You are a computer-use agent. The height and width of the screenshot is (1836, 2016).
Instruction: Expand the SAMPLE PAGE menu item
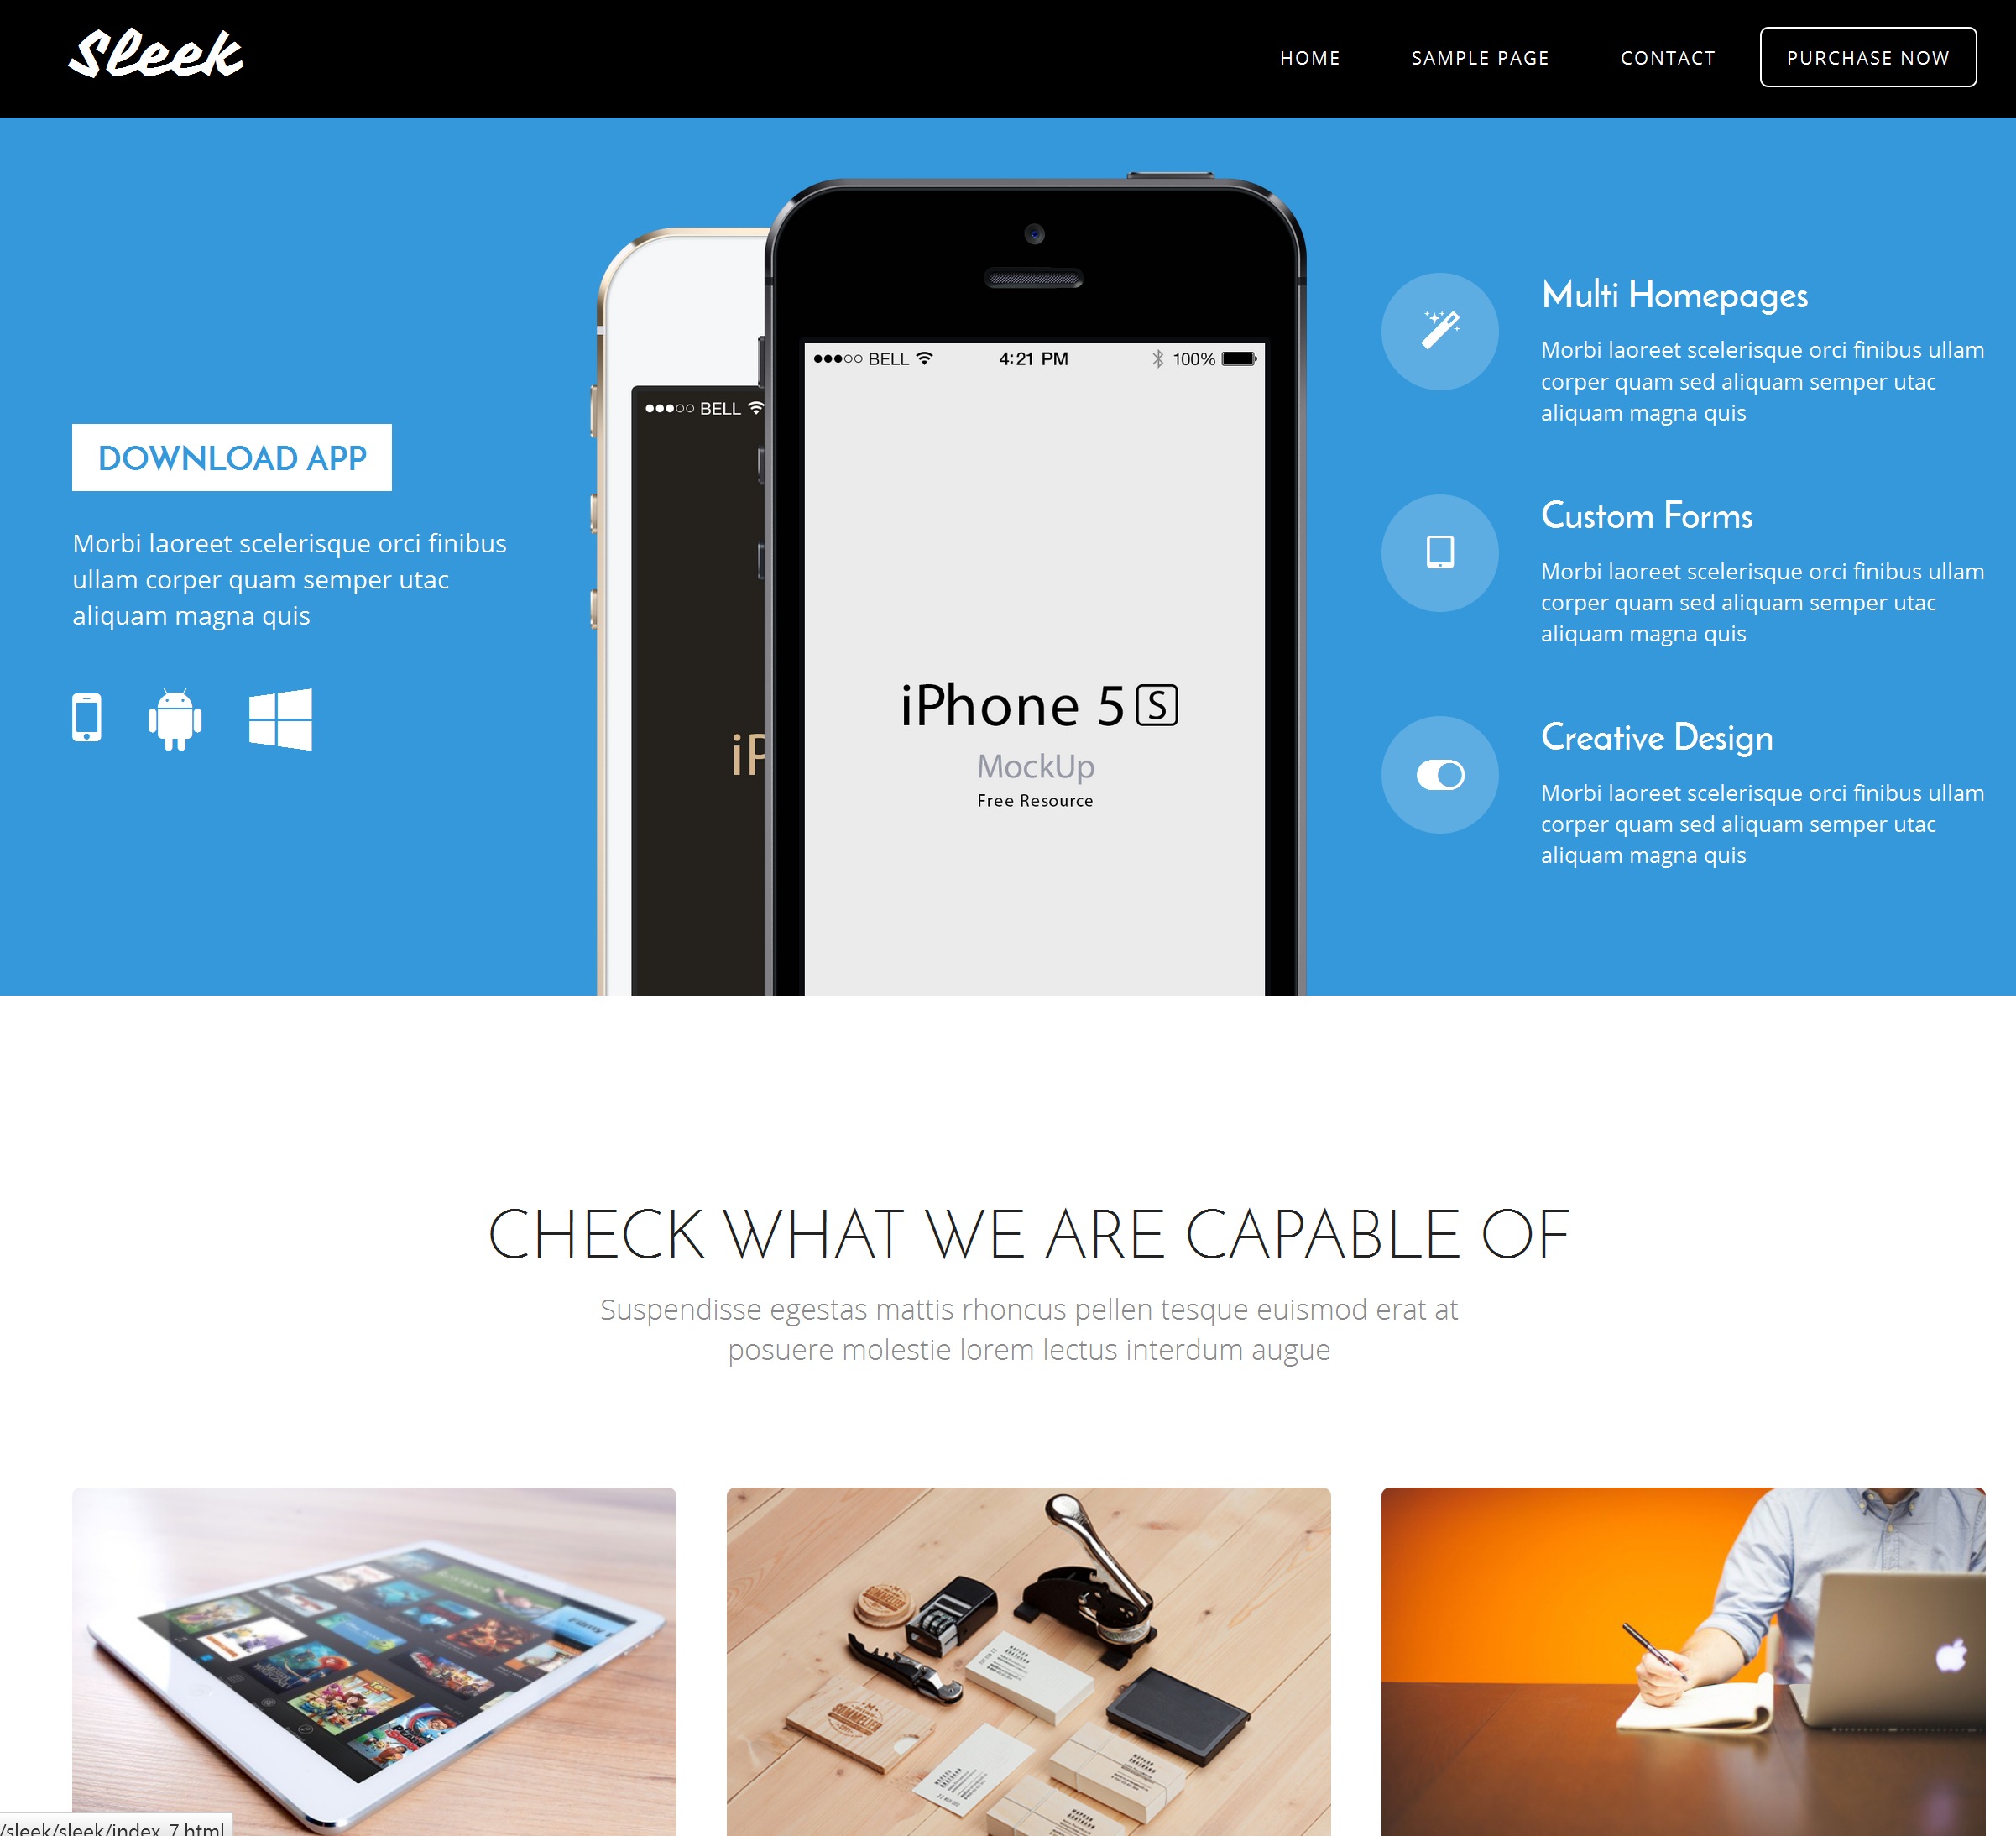click(x=1479, y=58)
